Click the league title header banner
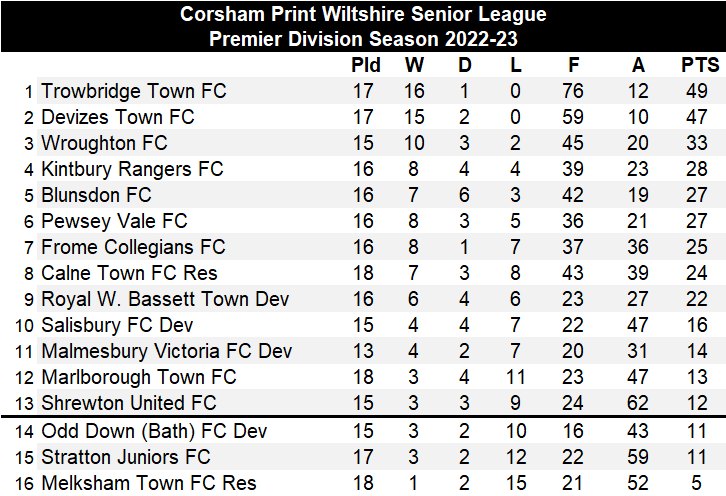Viewport: 726px width, 496px height. pos(363,26)
